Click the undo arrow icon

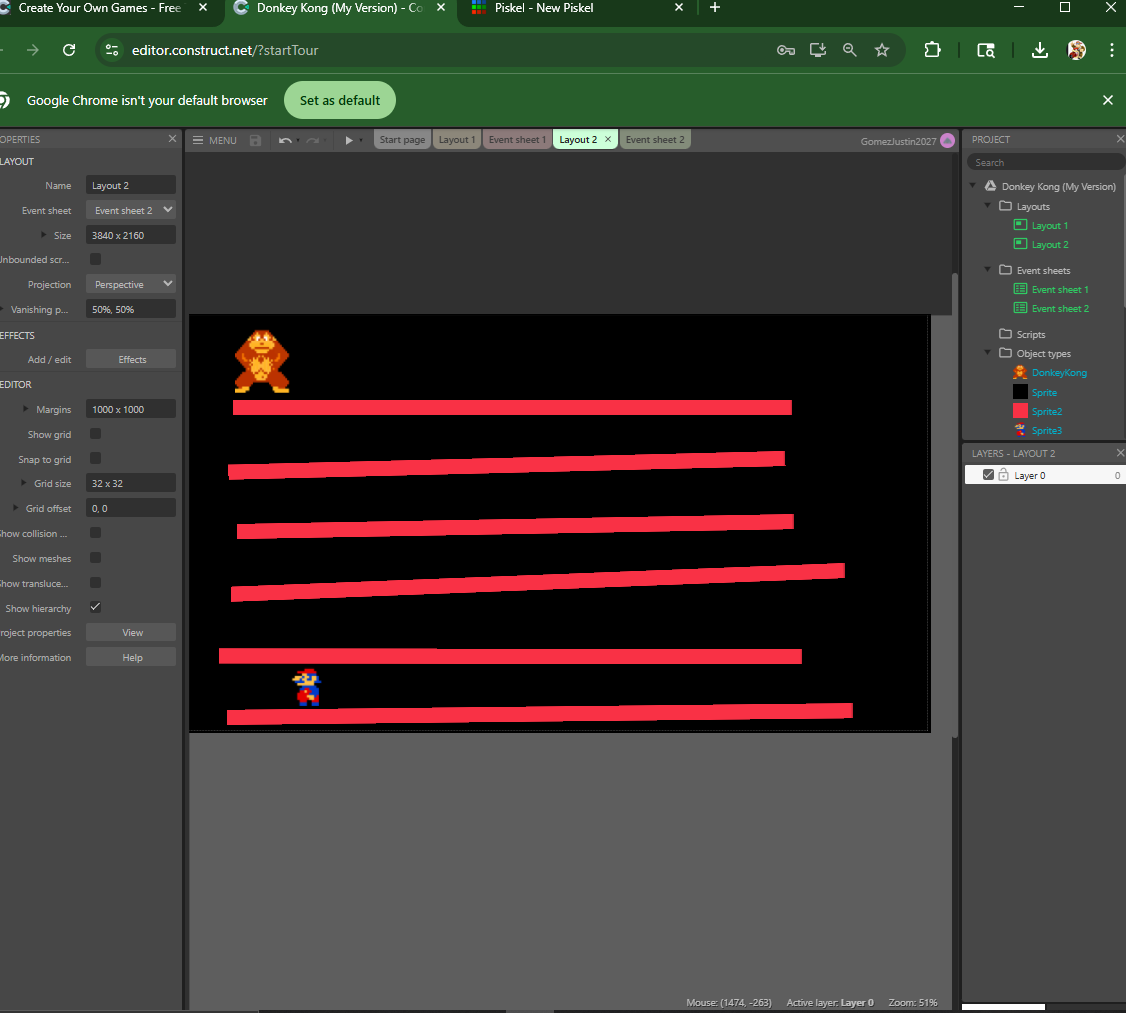[285, 140]
